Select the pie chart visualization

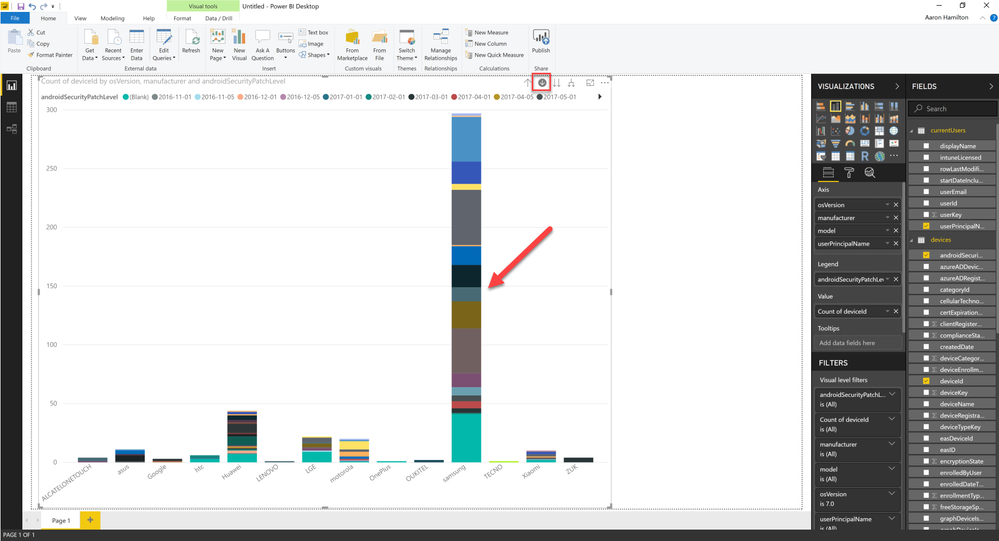point(850,131)
